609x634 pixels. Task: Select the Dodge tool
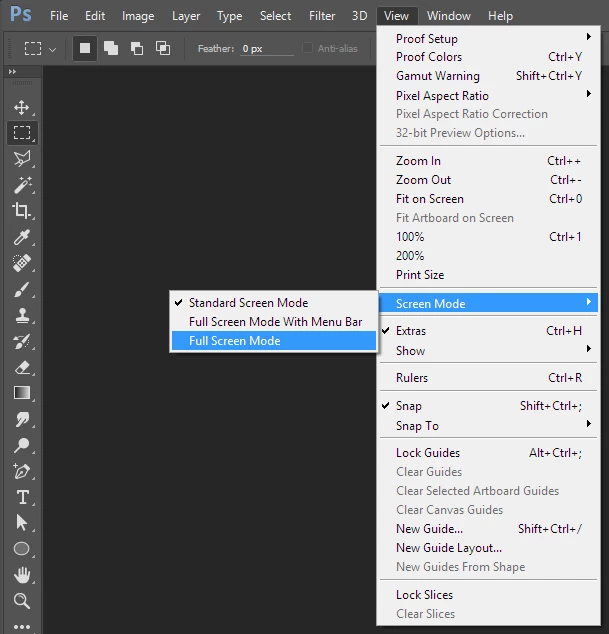point(22,445)
